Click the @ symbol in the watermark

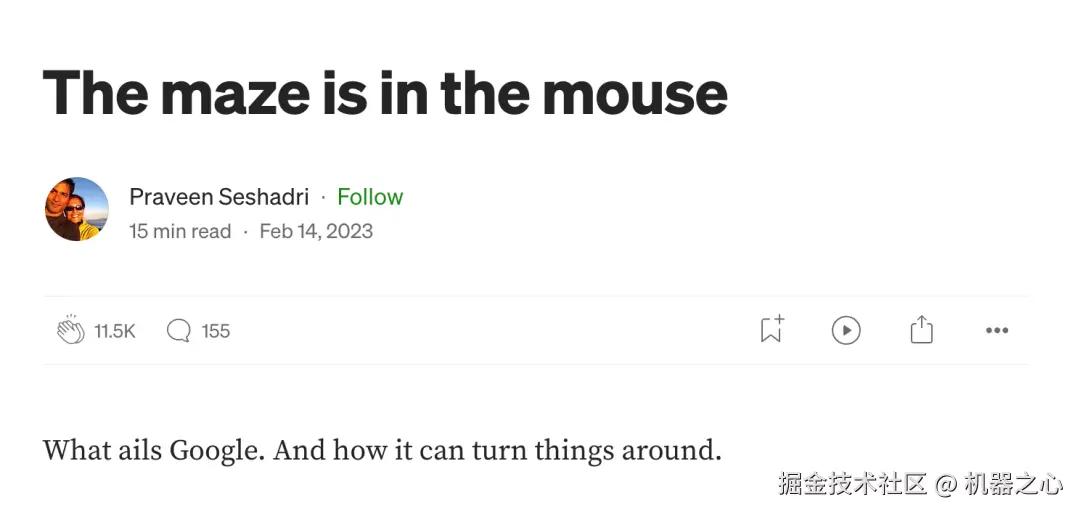coord(946,485)
